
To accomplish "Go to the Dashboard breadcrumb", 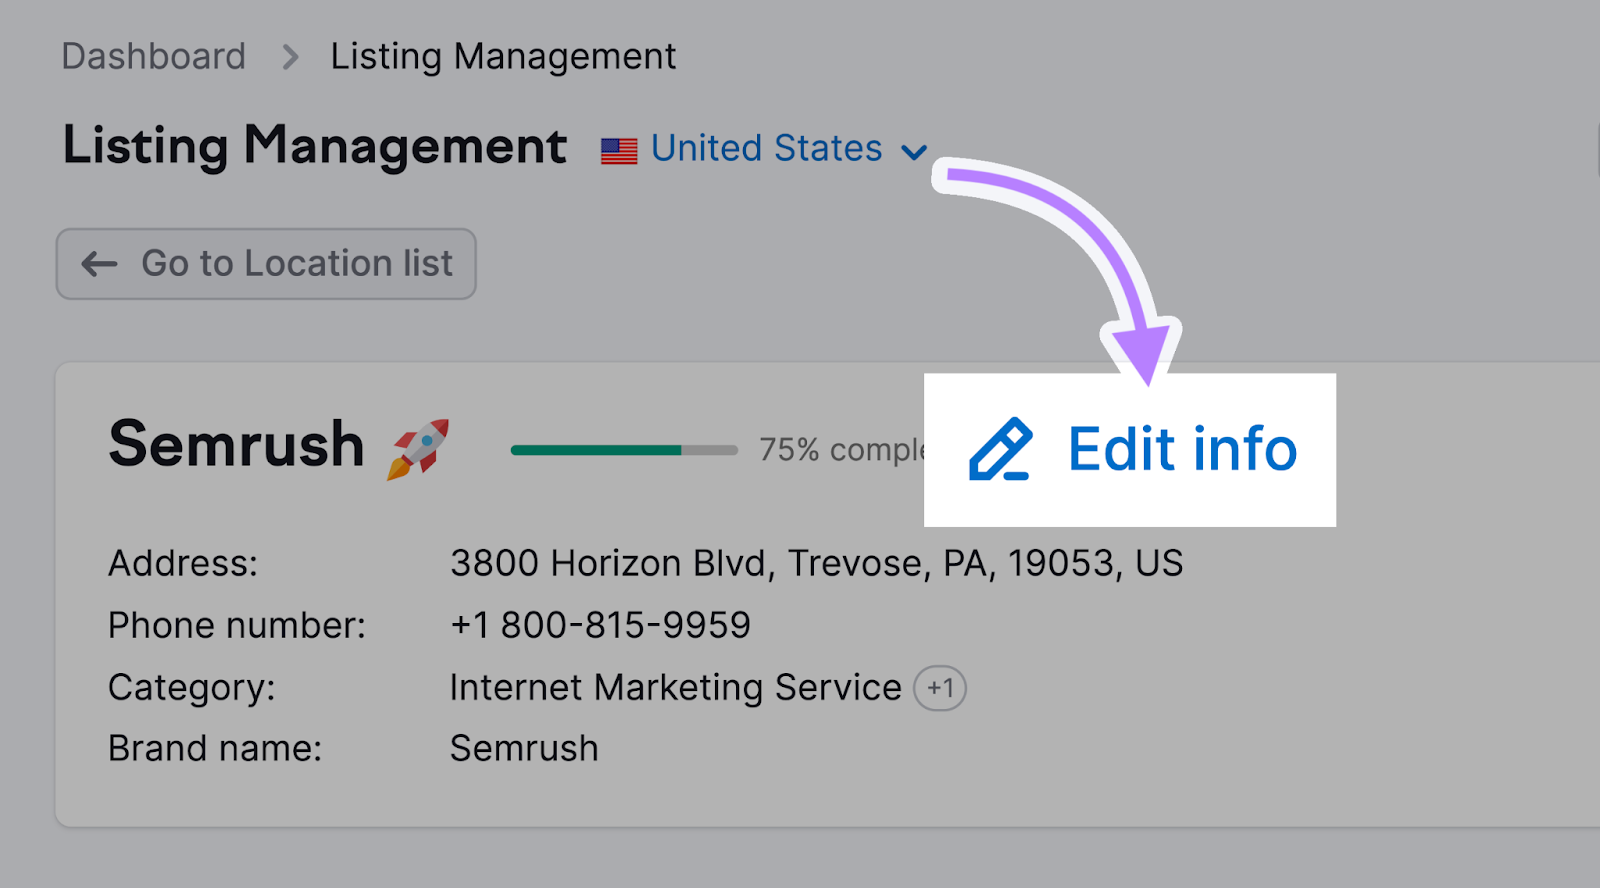I will pyautogui.click(x=153, y=57).
